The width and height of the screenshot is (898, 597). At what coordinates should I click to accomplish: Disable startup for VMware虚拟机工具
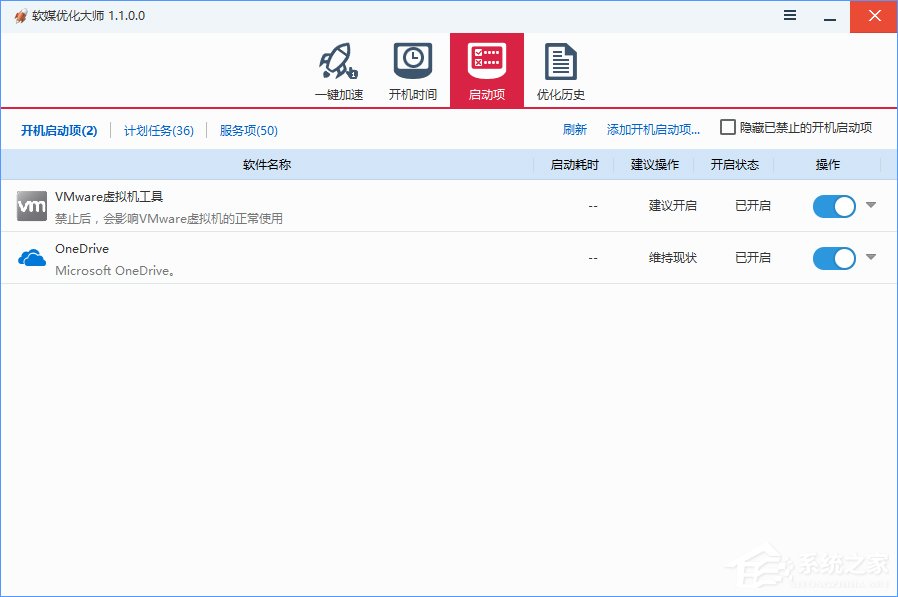[833, 206]
